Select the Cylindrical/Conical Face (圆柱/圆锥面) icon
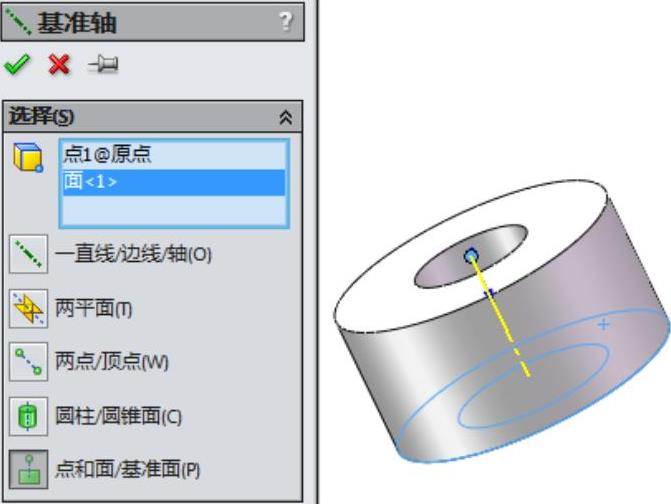The height and width of the screenshot is (504, 671). pos(28,416)
